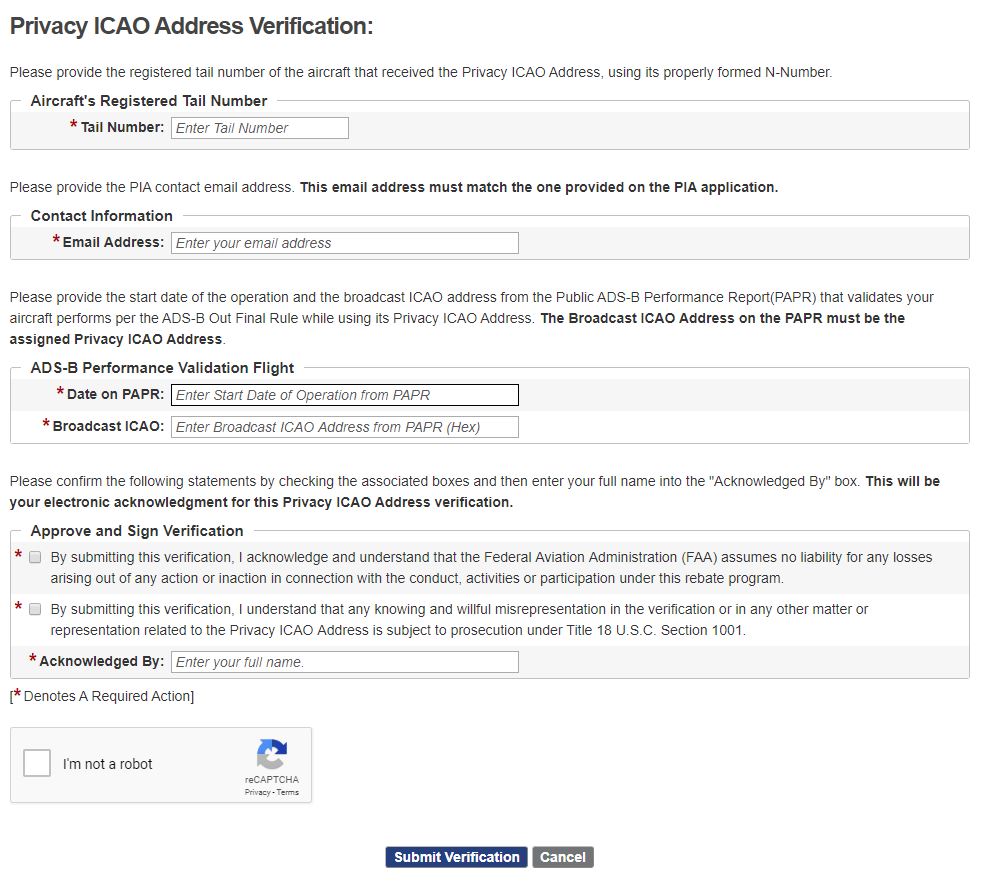The height and width of the screenshot is (888, 985).
Task: Open the reCAPTCHA Privacy link
Action: (x=257, y=792)
